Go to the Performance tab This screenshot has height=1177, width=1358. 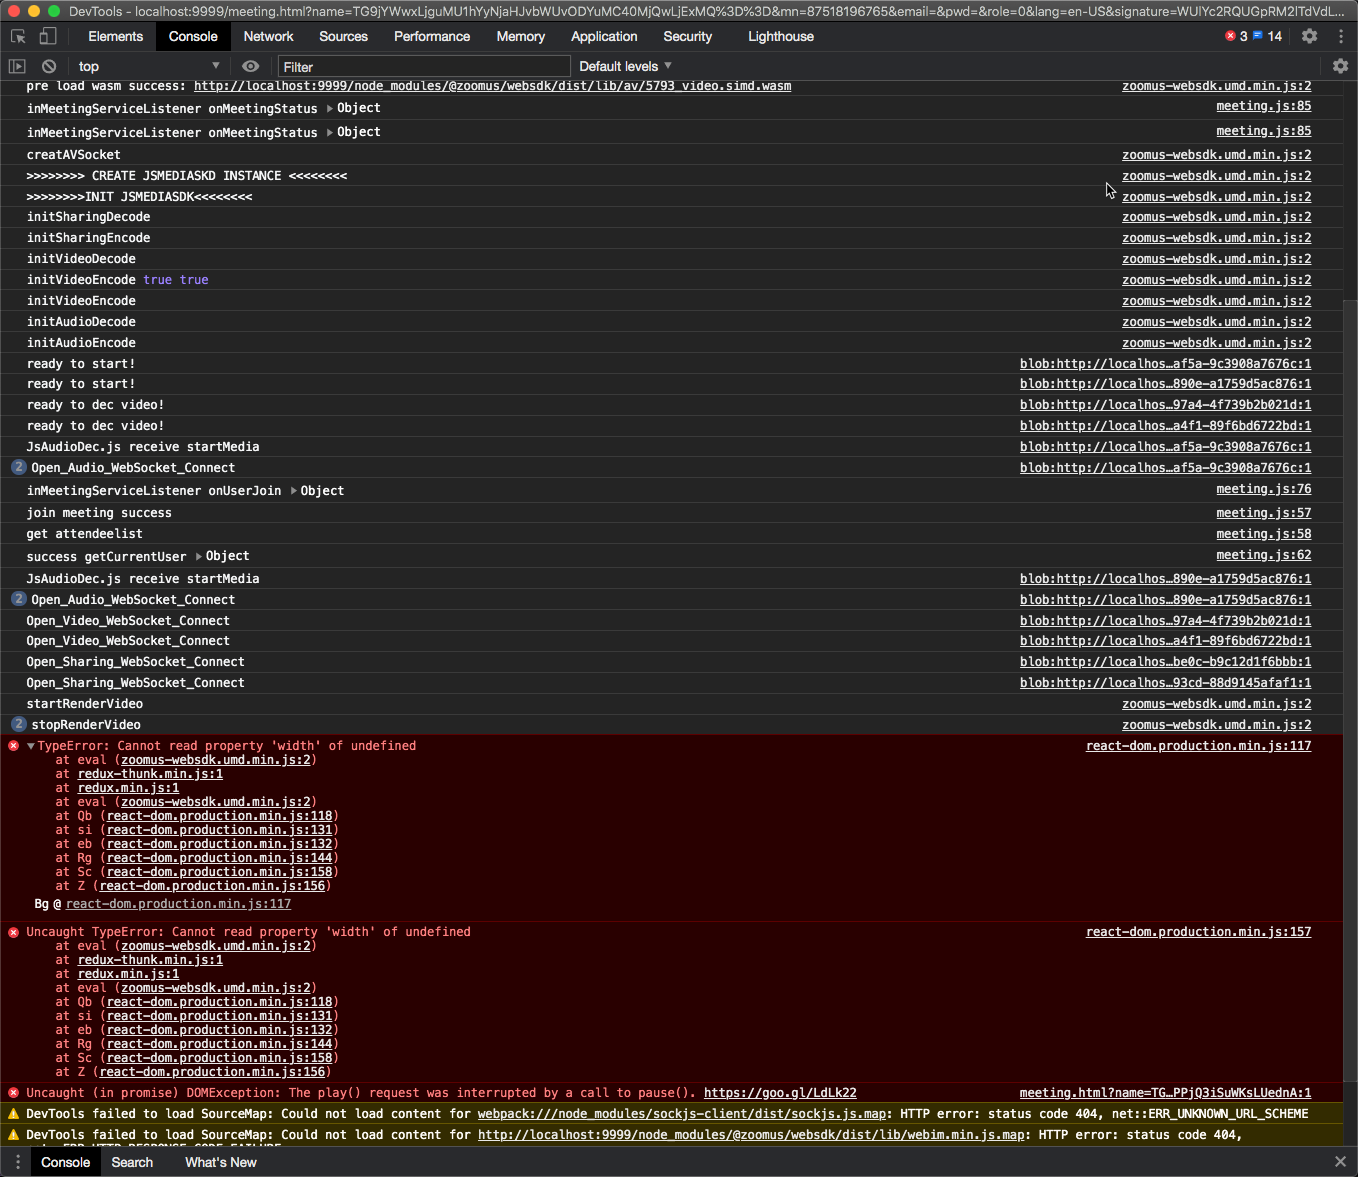click(x=432, y=36)
